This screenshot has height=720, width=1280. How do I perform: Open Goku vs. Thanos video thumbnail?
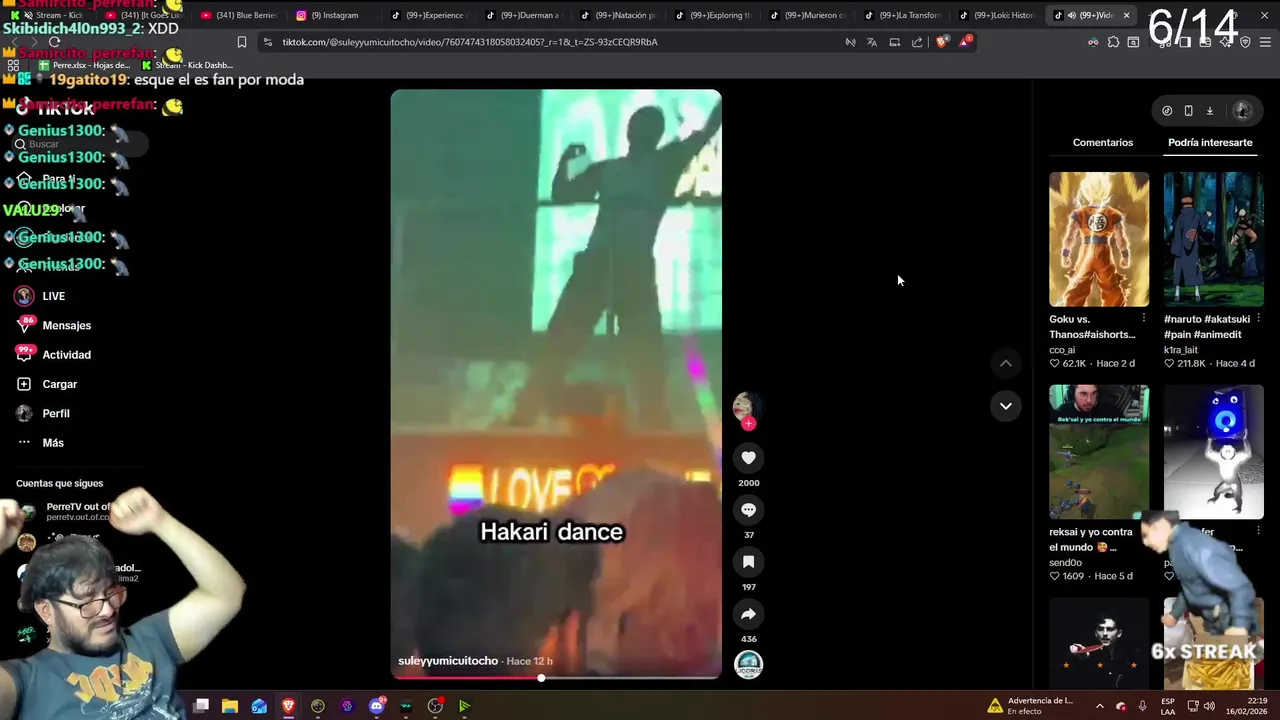pos(1099,239)
